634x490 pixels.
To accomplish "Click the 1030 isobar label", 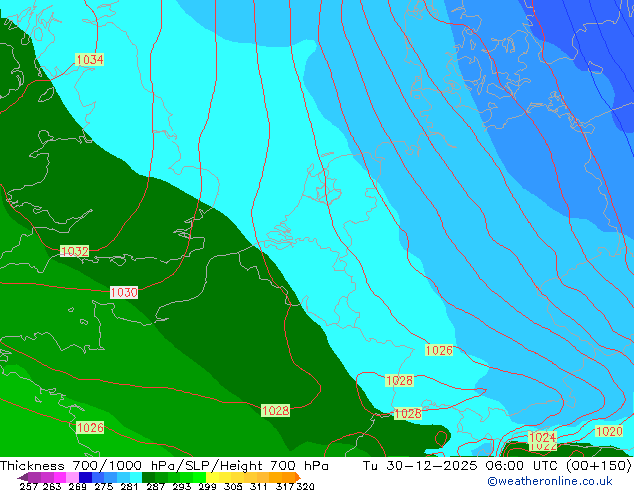I will point(124,292).
